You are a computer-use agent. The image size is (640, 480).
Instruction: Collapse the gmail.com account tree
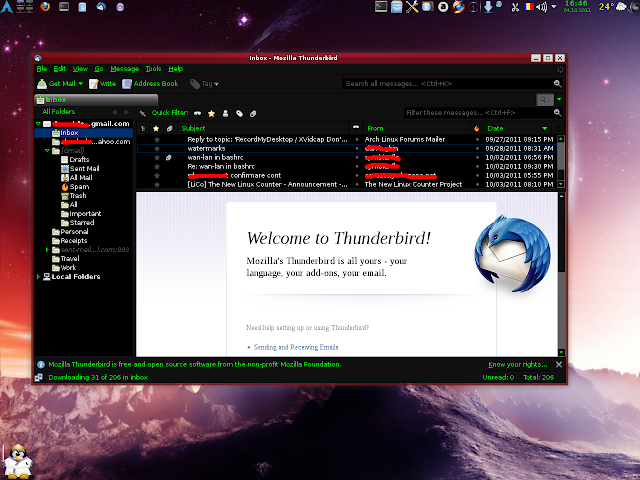(38, 123)
